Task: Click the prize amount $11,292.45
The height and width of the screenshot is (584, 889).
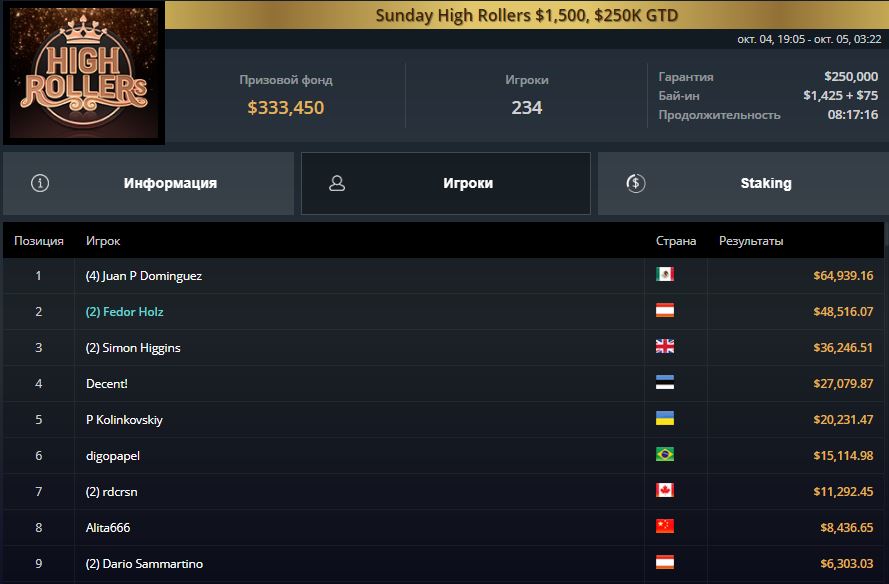Action: click(x=843, y=492)
